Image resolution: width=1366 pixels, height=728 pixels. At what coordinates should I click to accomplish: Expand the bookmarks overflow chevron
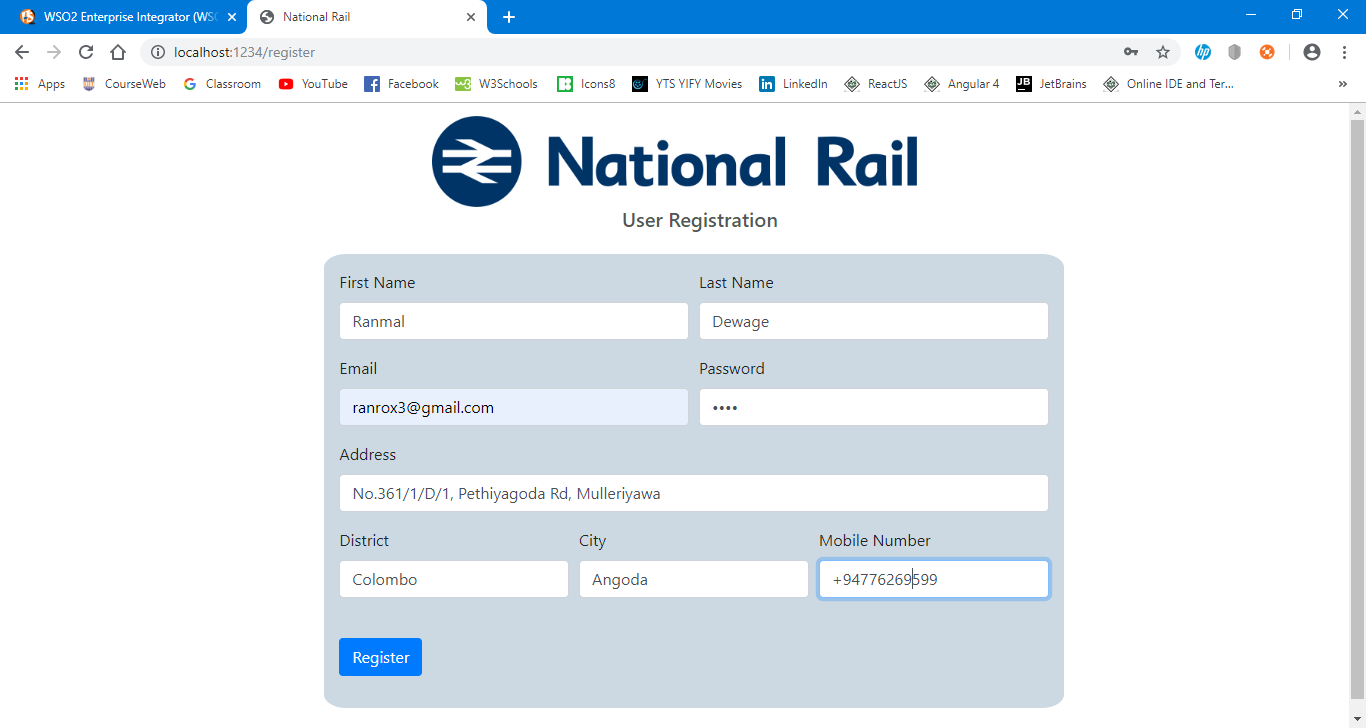[1342, 84]
